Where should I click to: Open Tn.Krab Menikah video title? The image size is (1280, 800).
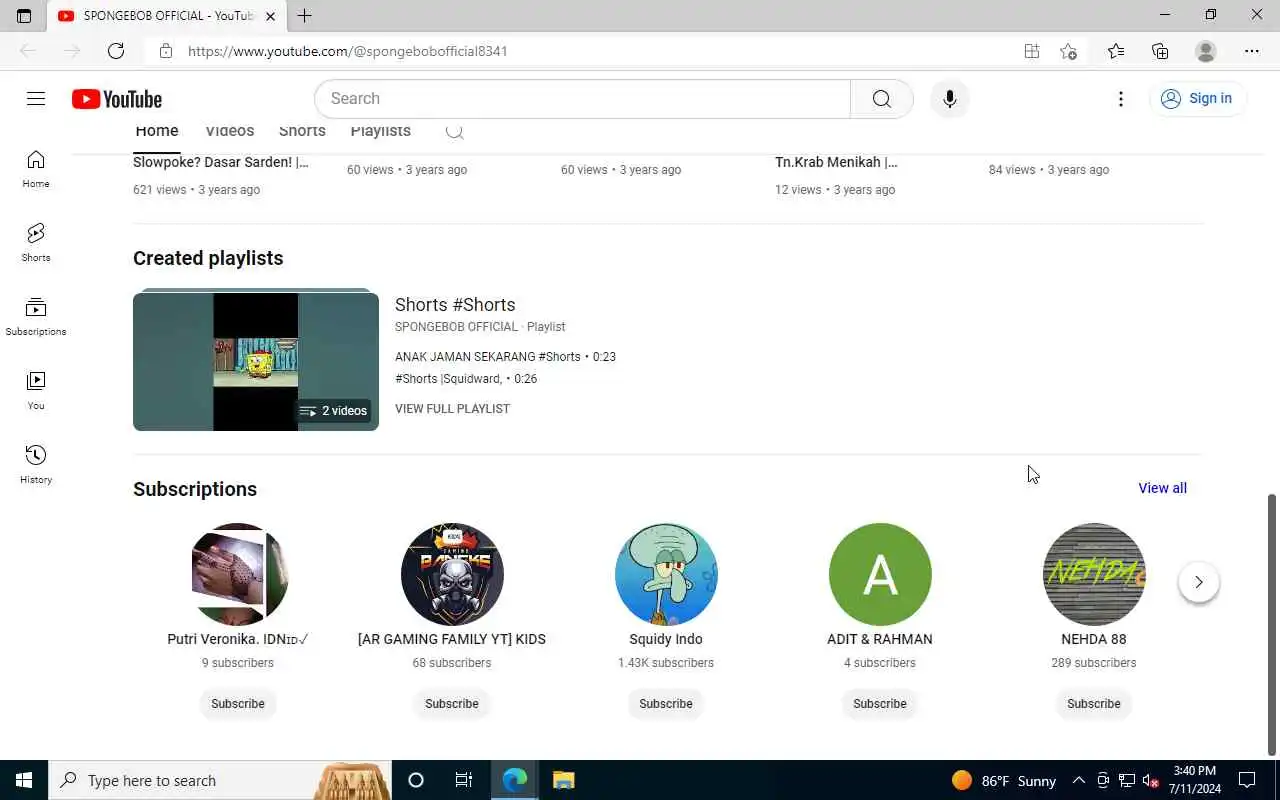pos(836,162)
